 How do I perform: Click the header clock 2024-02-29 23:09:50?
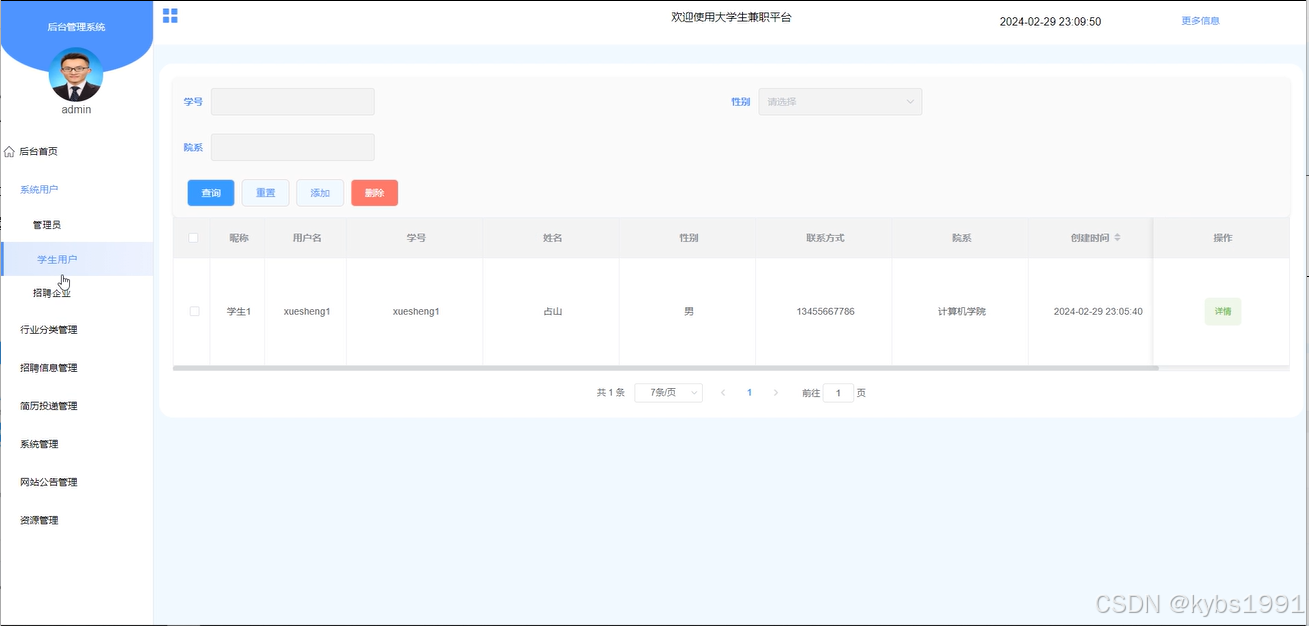coord(1050,22)
